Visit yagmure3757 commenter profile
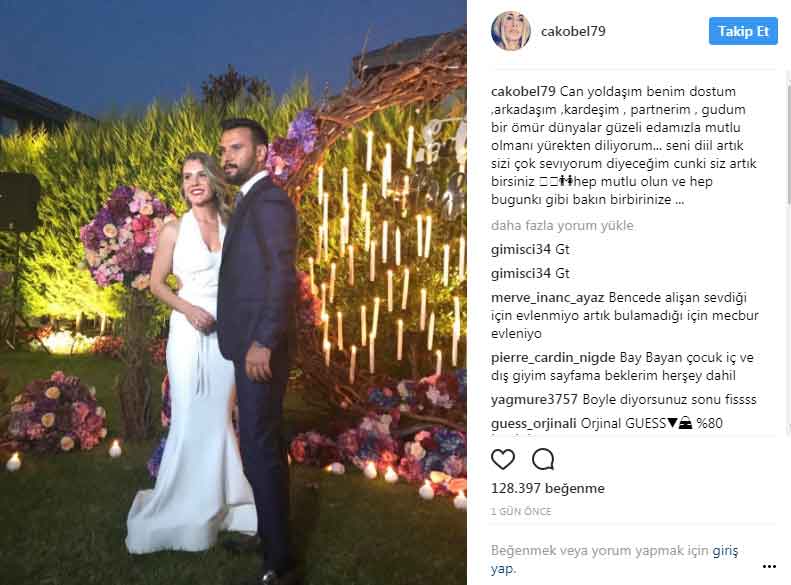 pyautogui.click(x=534, y=399)
